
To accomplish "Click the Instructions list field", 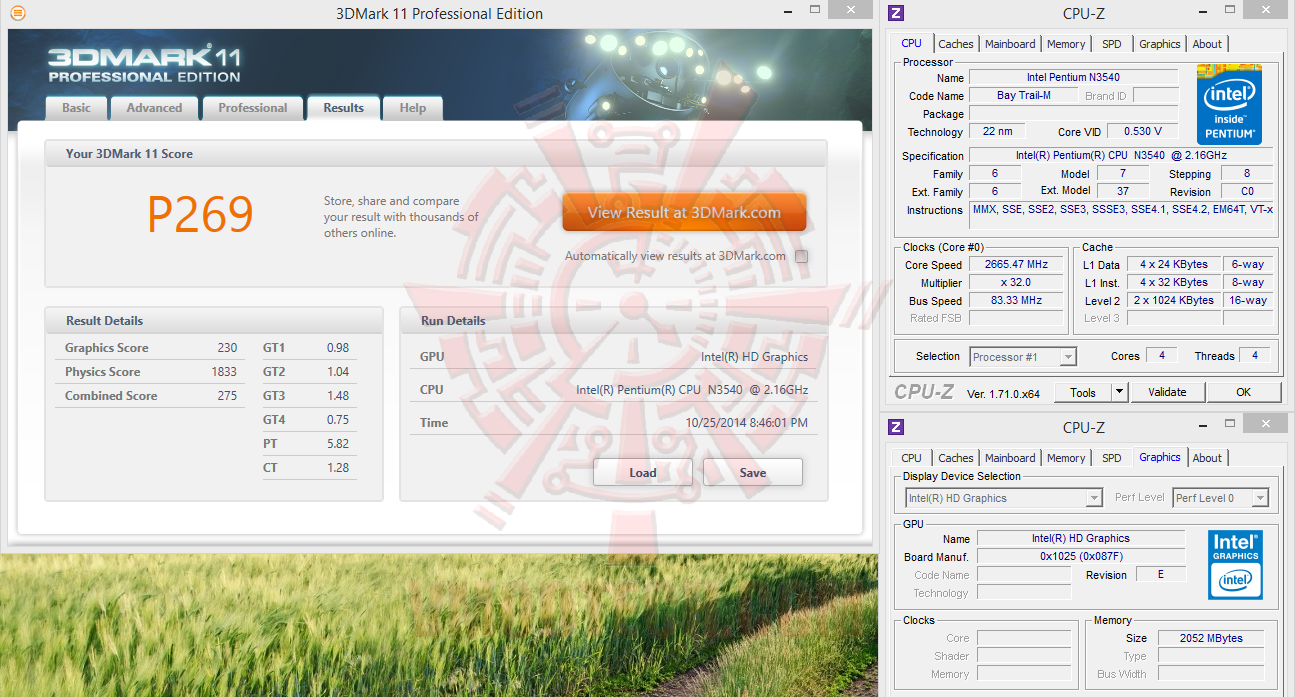I will click(x=1121, y=216).
